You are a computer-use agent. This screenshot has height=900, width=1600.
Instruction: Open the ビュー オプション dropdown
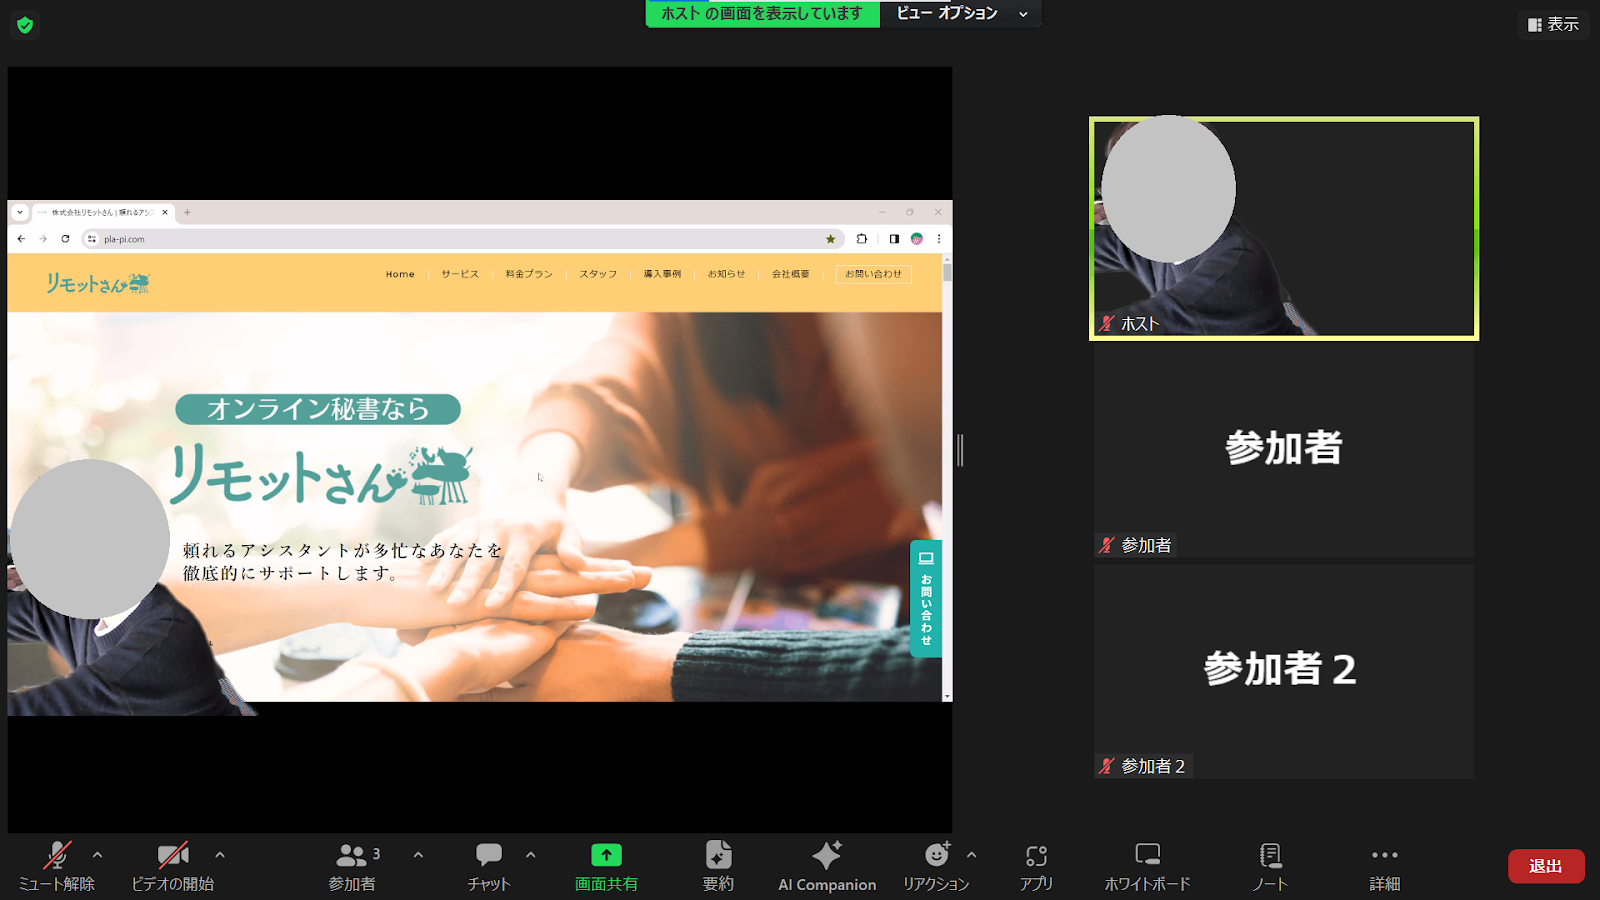(961, 13)
